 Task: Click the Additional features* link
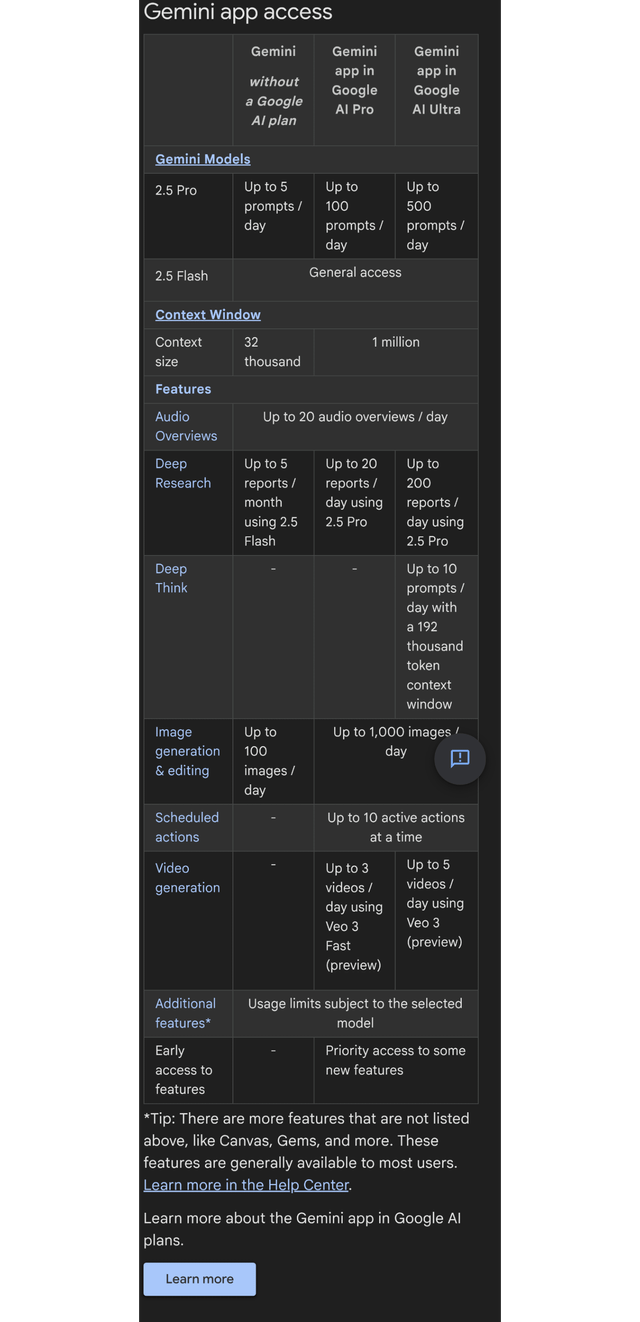click(x=185, y=1013)
